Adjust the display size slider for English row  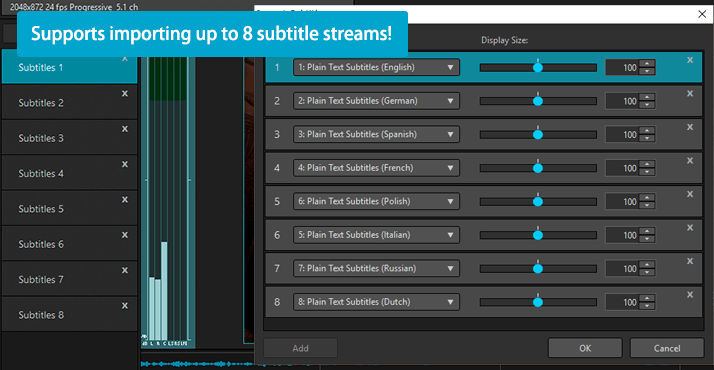pos(538,67)
